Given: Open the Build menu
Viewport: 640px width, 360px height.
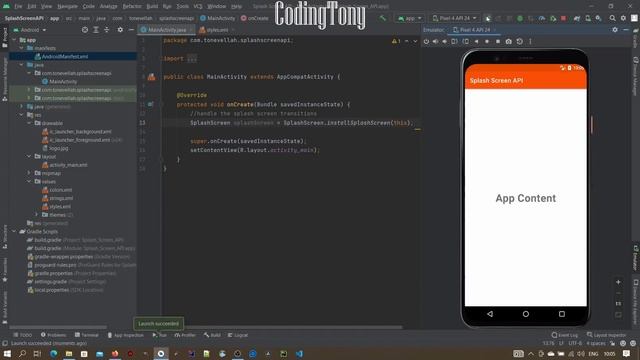Looking at the screenshot, I should 152,7.
